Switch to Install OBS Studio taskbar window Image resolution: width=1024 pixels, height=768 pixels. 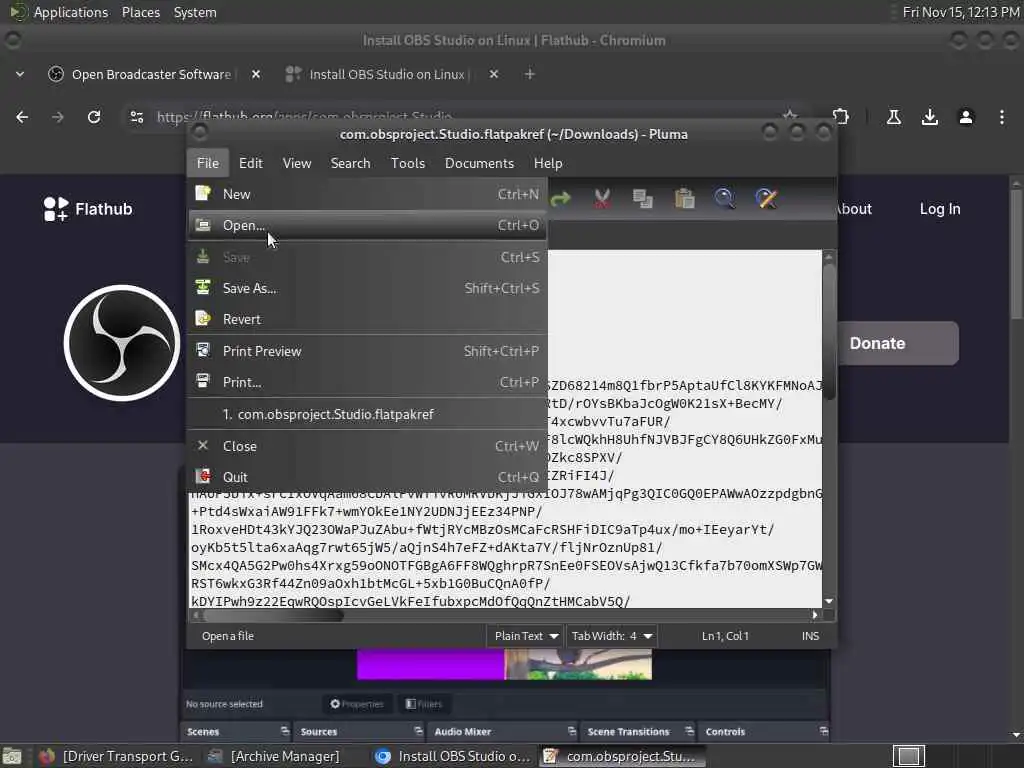pyautogui.click(x=453, y=756)
